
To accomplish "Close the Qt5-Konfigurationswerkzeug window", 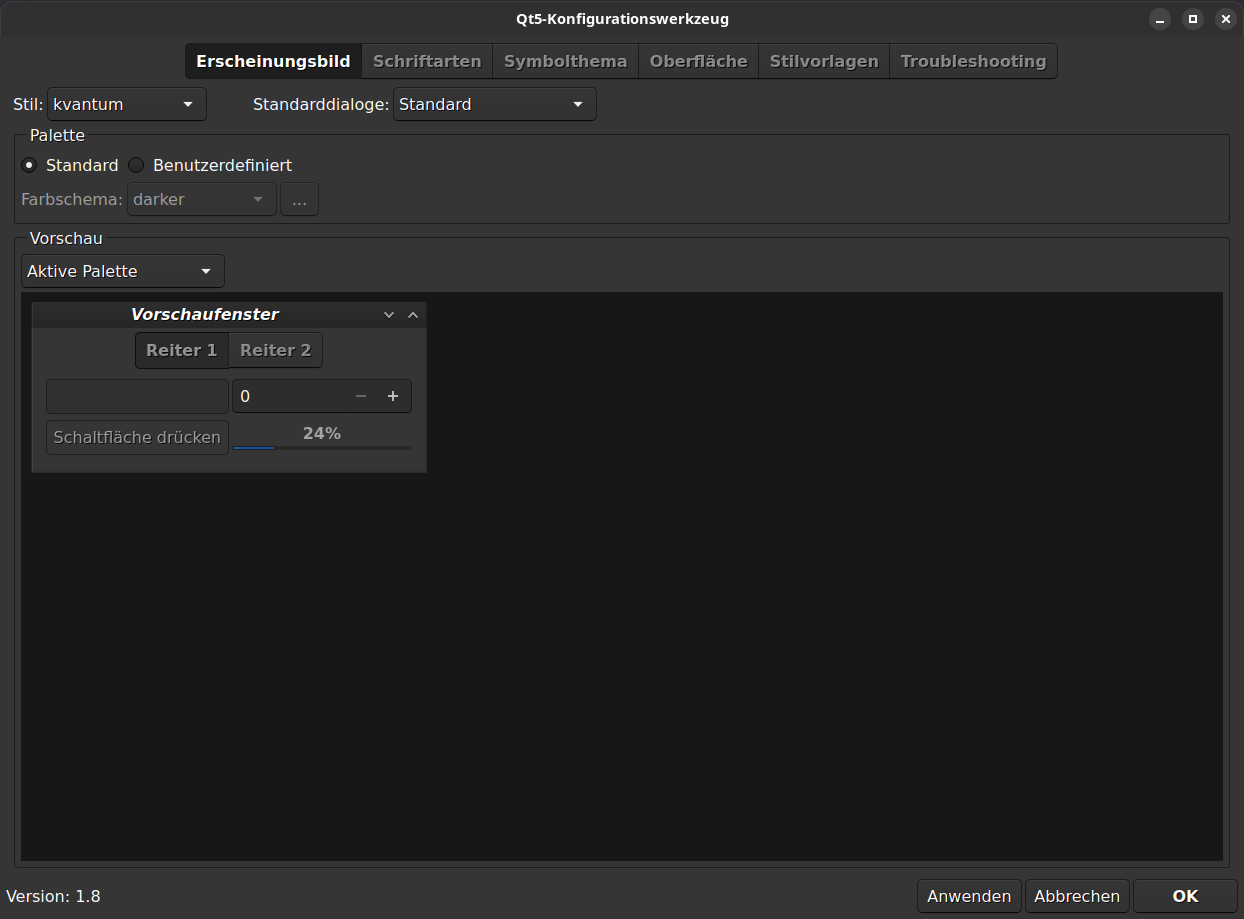I will [x=1224, y=19].
